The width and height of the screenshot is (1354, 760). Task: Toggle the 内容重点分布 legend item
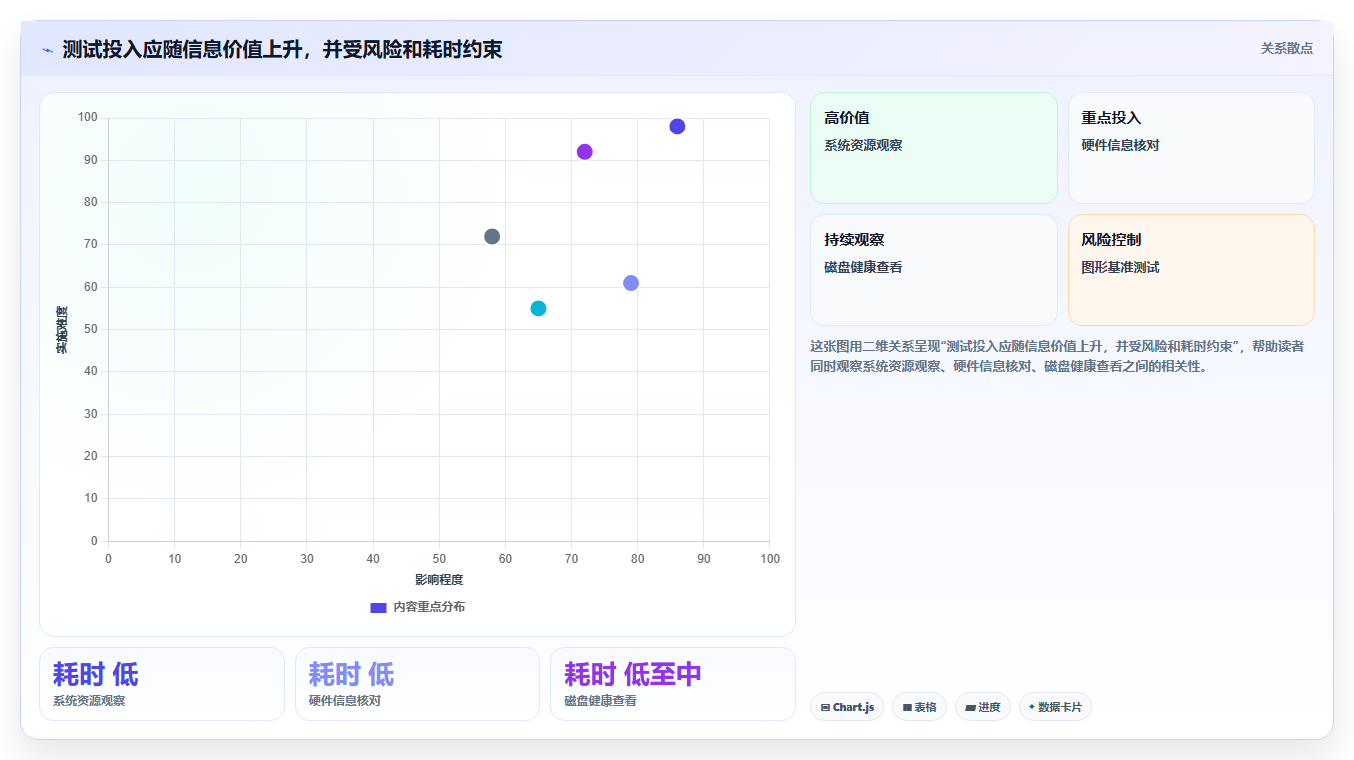coord(418,607)
